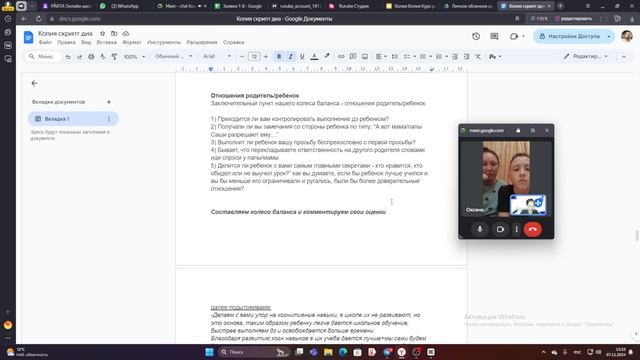Decrease font size with minus button
Viewport: 640px width, 360px height.
[x=242, y=56]
